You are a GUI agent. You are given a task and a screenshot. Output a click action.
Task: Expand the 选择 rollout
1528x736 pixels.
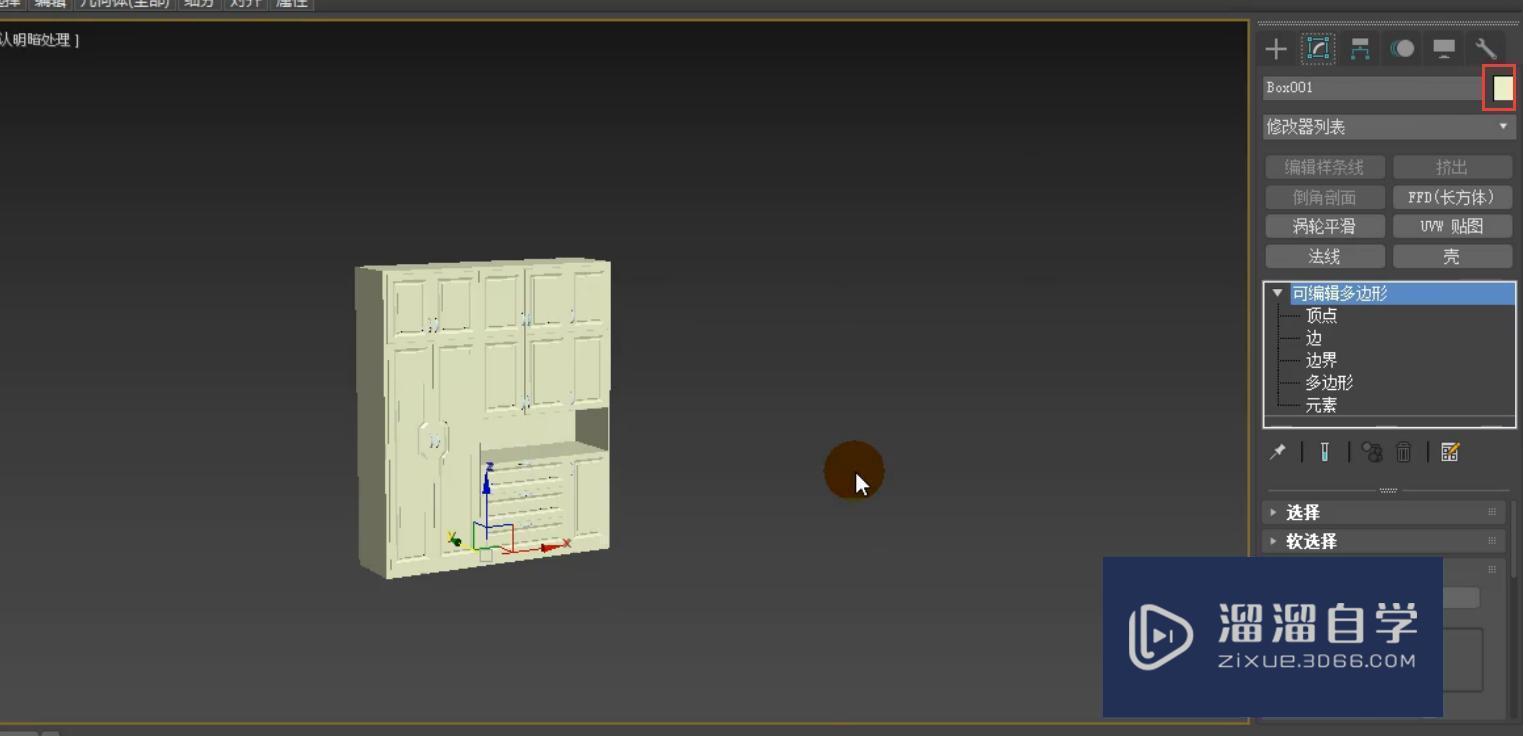click(x=1385, y=512)
